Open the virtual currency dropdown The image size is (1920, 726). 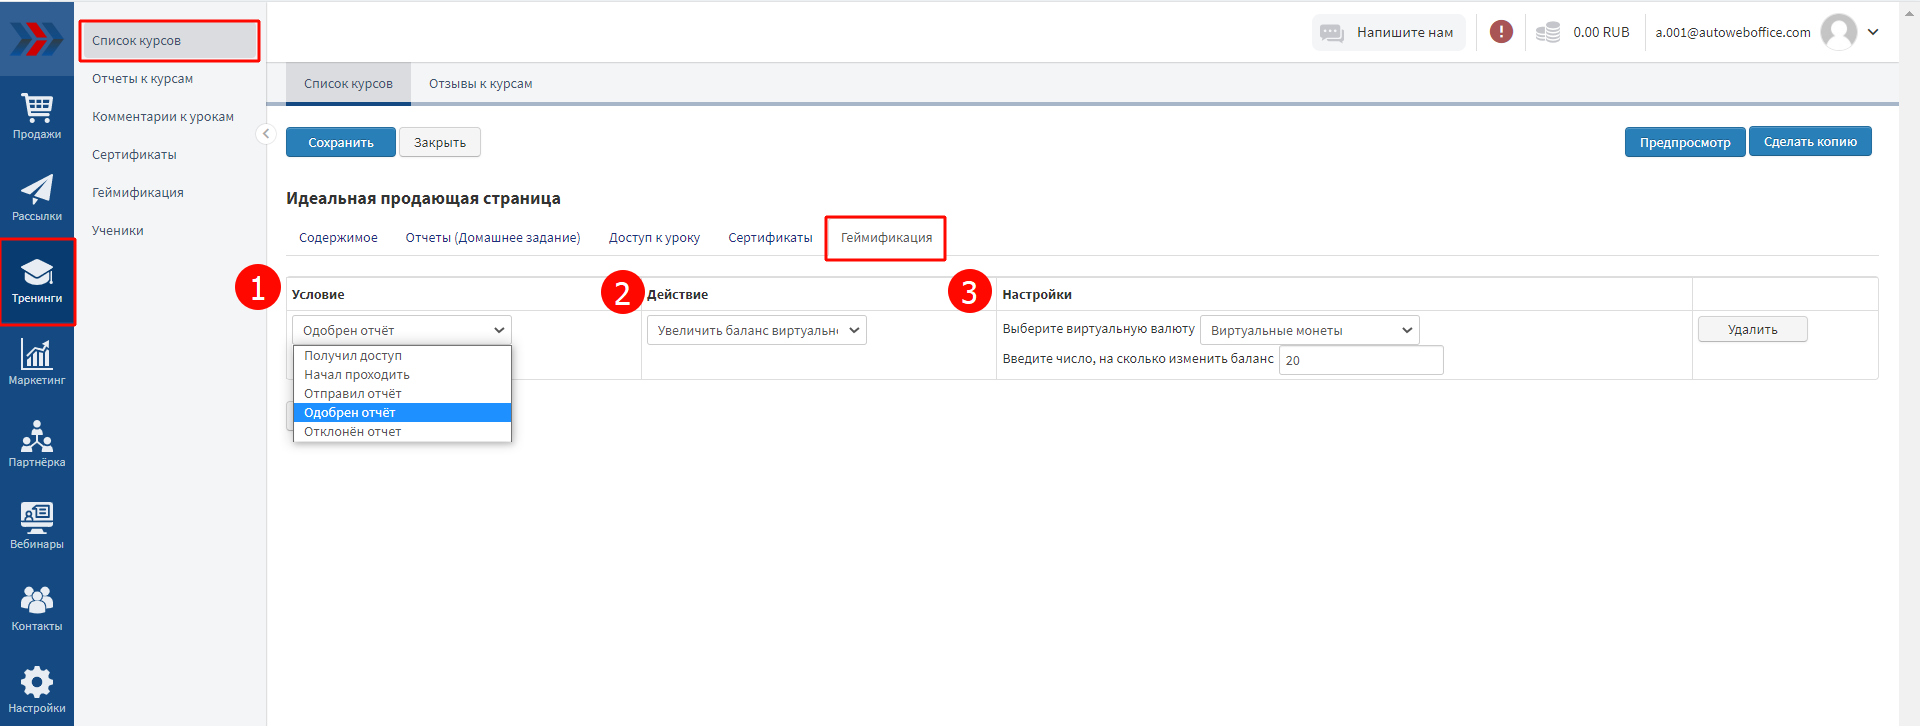click(x=1308, y=330)
